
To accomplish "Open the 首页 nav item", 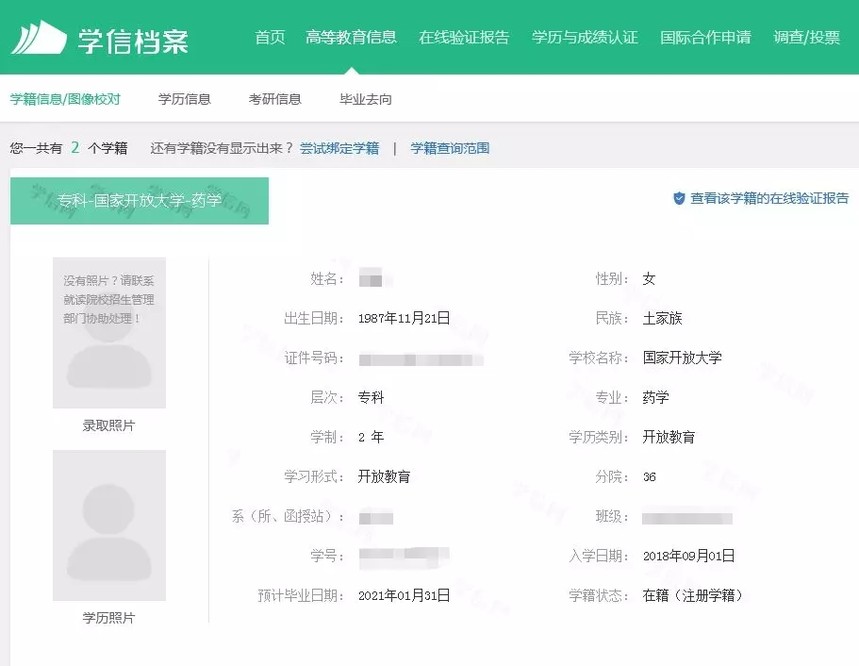I will click(270, 37).
